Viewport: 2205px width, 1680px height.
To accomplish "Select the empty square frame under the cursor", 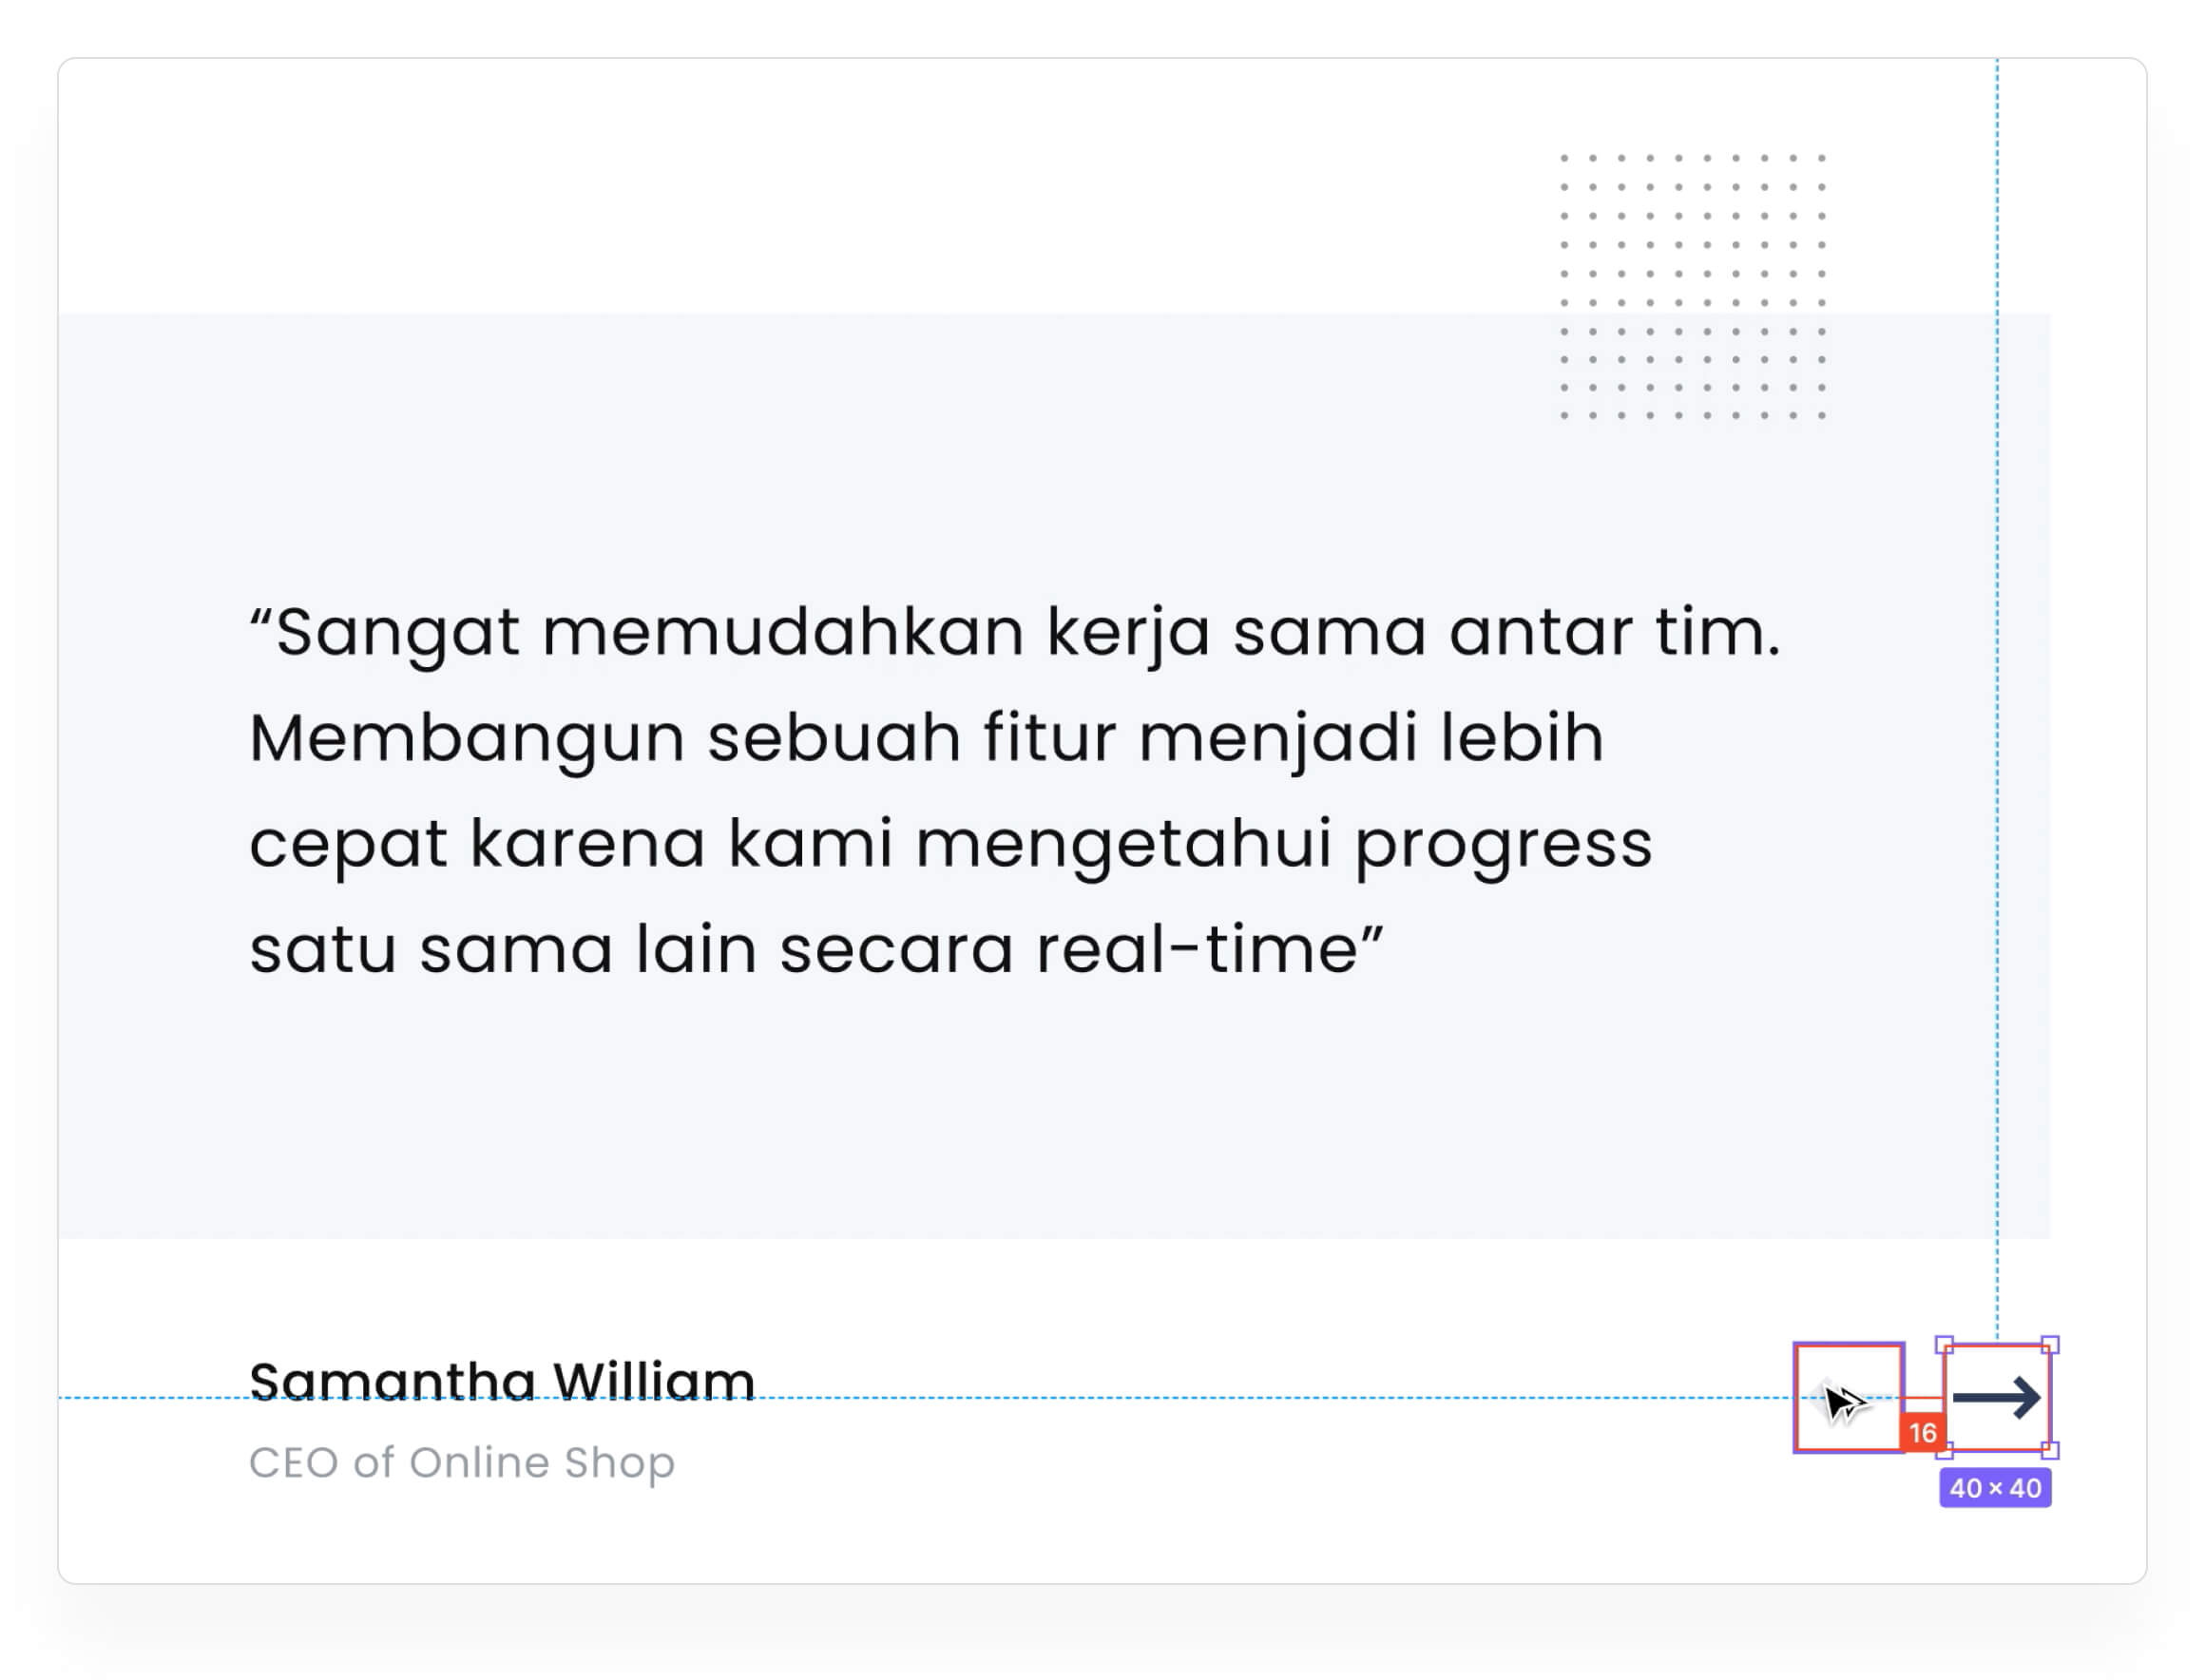I will pyautogui.click(x=1848, y=1397).
